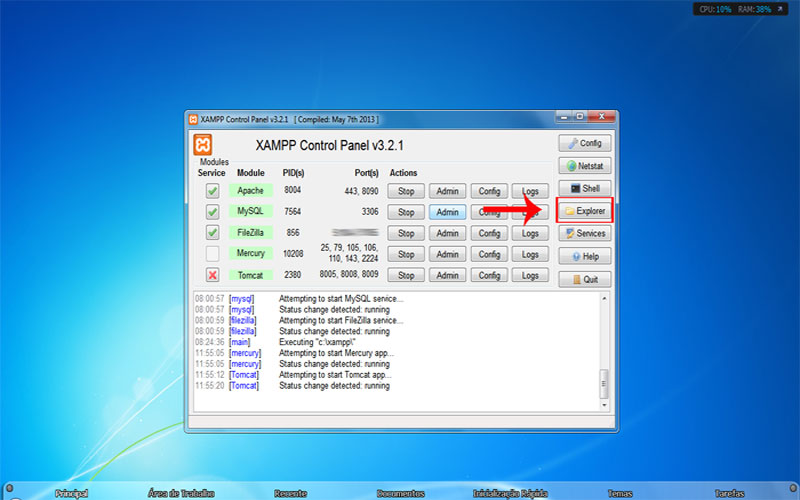Viewport: 800px width, 500px height.
Task: Open the Apache Logs dropdown
Action: pyautogui.click(x=530, y=191)
